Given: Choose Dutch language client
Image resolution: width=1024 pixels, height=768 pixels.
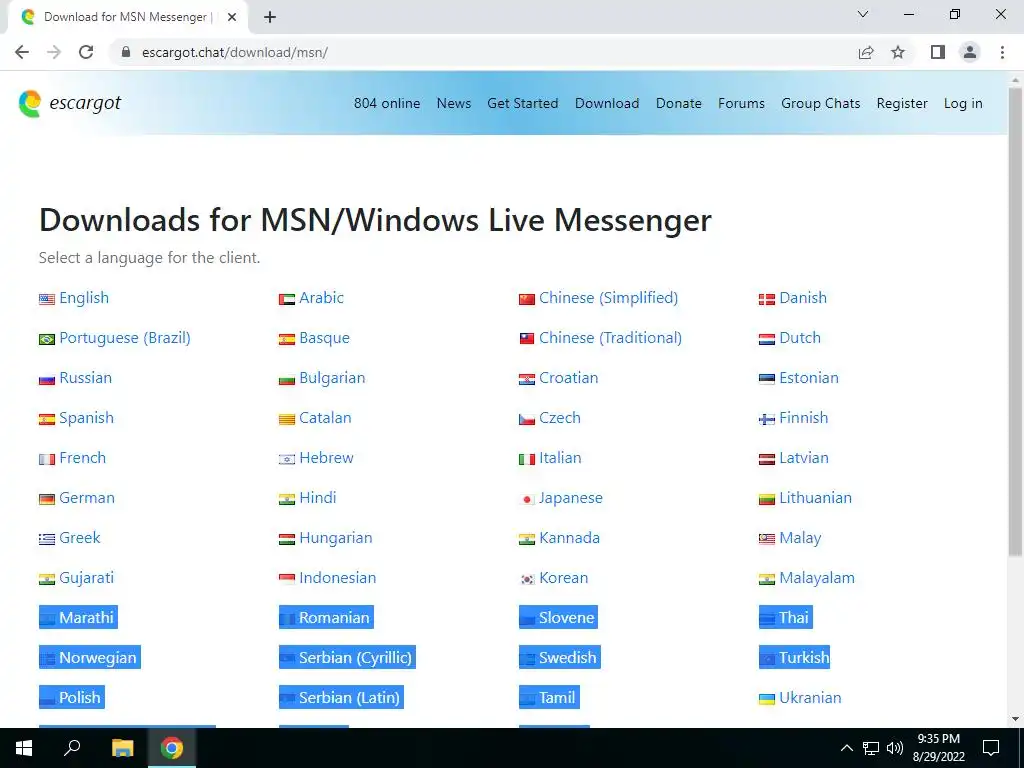Looking at the screenshot, I should coord(800,338).
